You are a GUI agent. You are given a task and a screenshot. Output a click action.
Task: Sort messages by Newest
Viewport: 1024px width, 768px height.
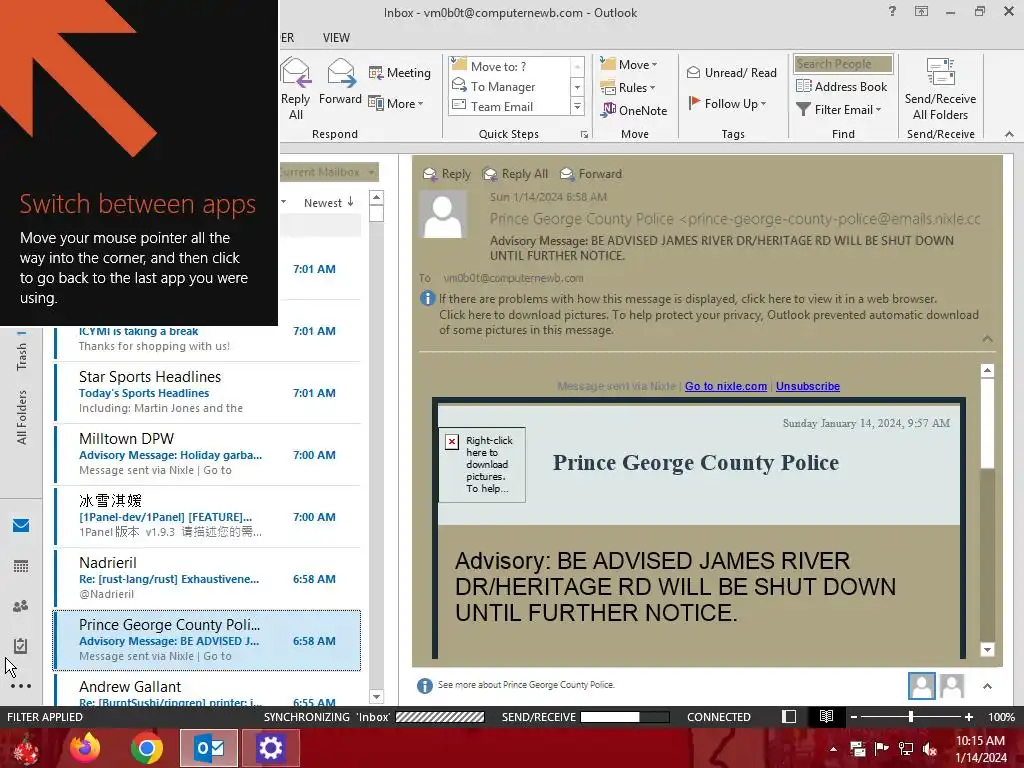coord(328,202)
